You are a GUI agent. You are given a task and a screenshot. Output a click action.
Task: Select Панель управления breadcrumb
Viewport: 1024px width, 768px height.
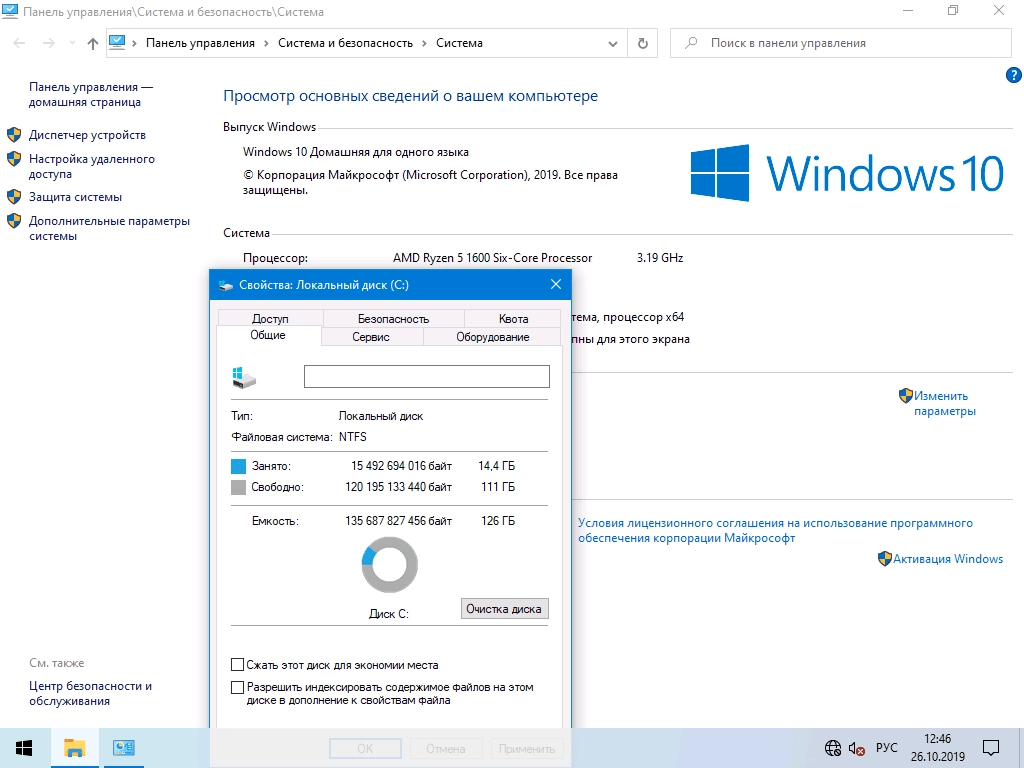200,43
